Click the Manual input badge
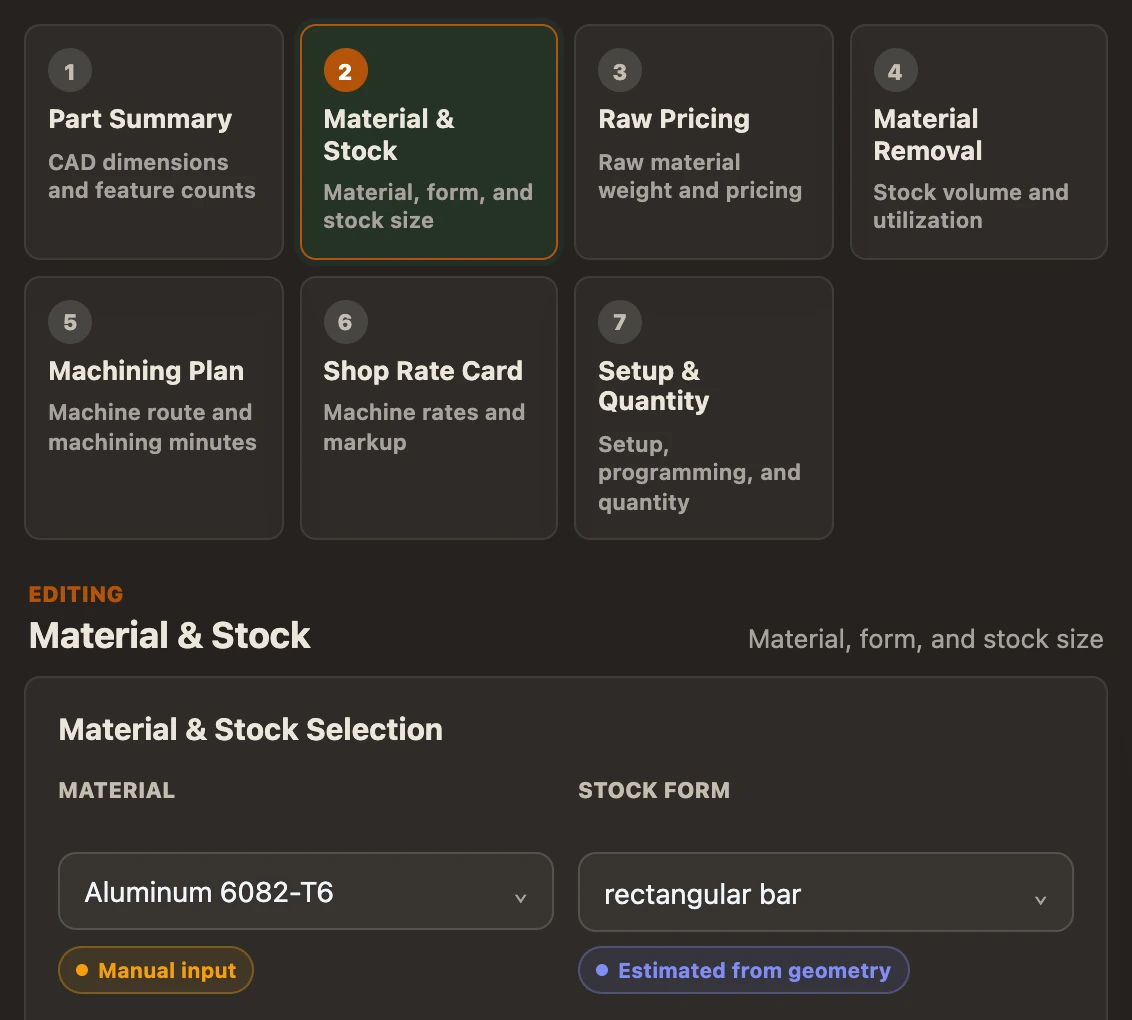The image size is (1132, 1020). pyautogui.click(x=156, y=970)
